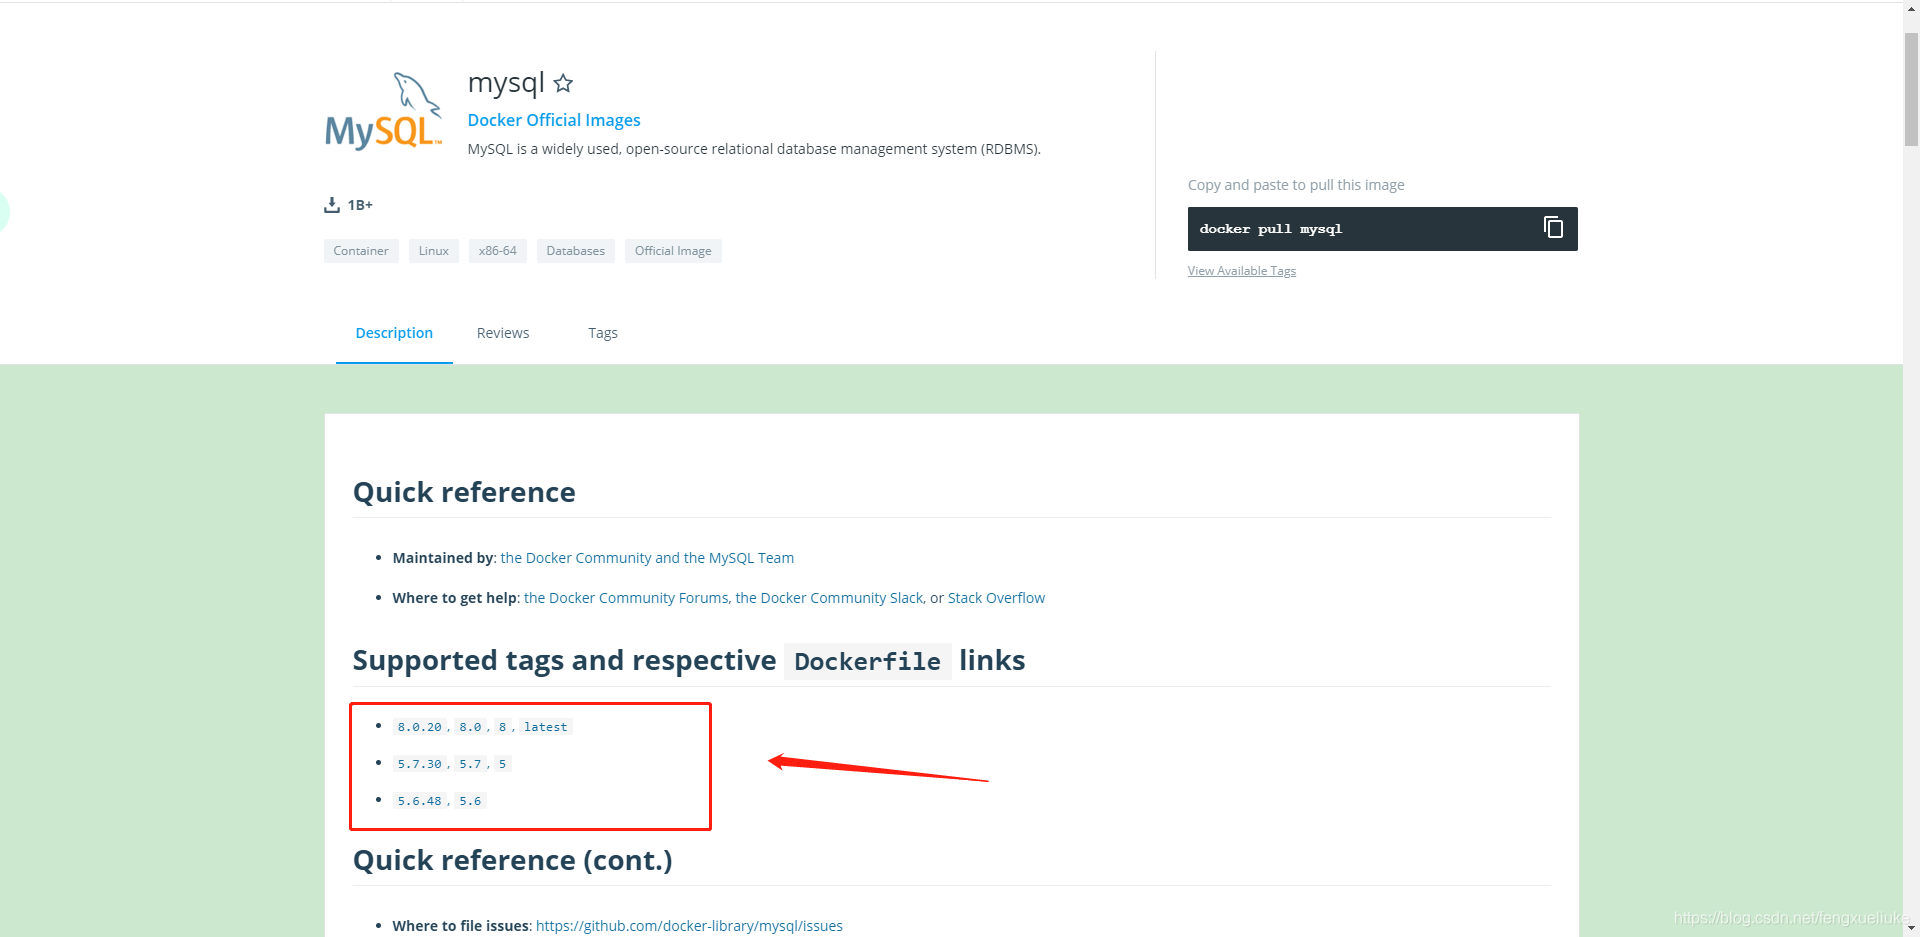Viewport: 1920px width, 937px height.
Task: Switch to the Reviews tab
Action: 503,333
